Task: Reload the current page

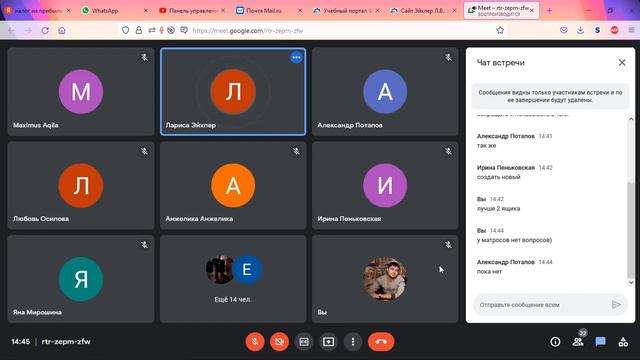Action: tap(45, 30)
